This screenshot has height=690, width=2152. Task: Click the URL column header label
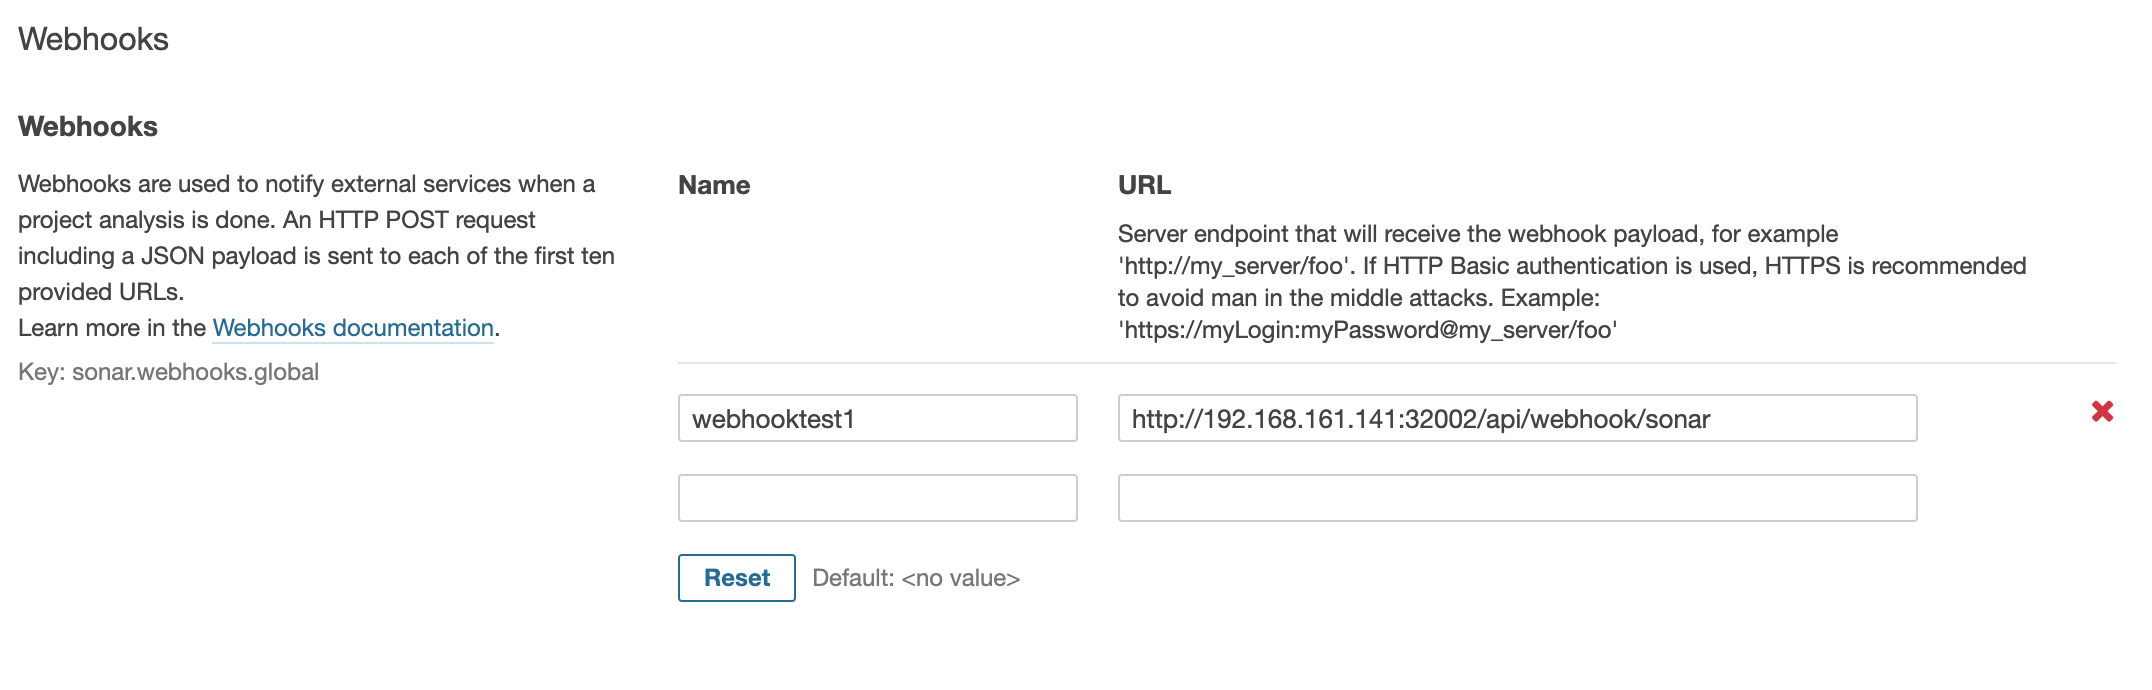point(1143,185)
